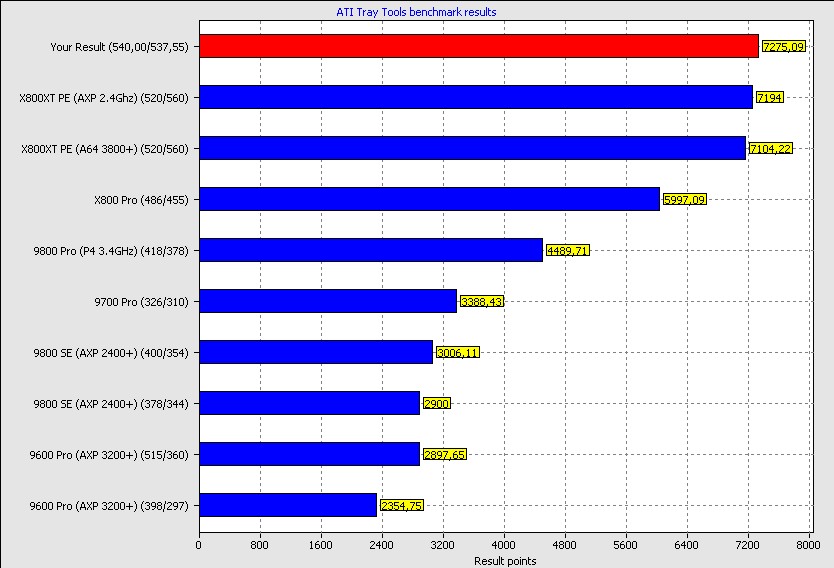The image size is (834, 568).
Task: Click the 800 axis tick label
Action: point(260,545)
